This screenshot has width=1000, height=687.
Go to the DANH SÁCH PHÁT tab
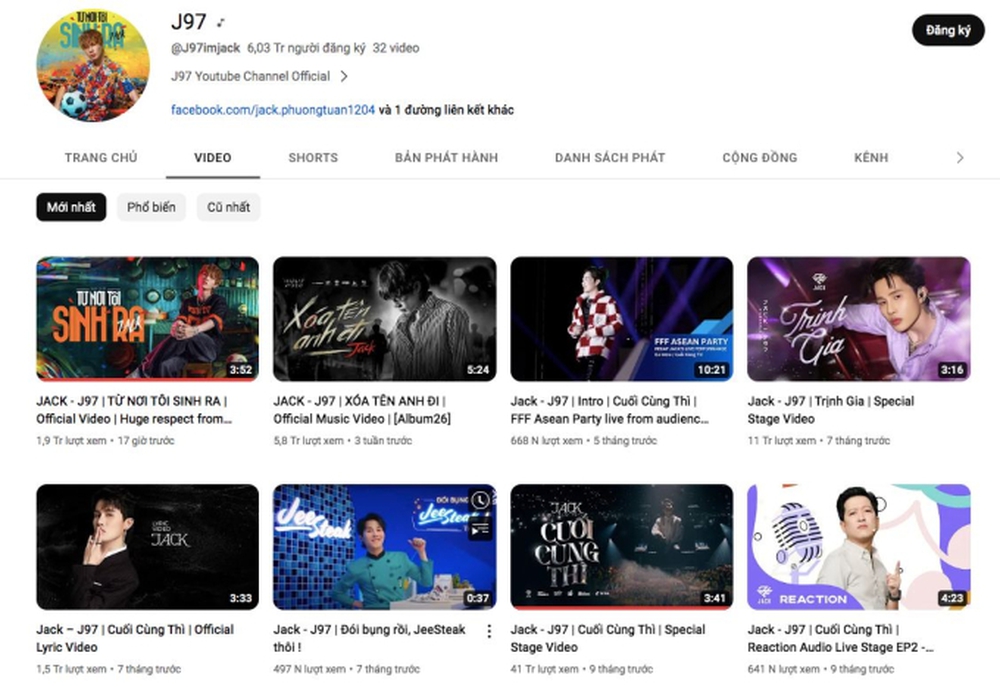(x=610, y=157)
